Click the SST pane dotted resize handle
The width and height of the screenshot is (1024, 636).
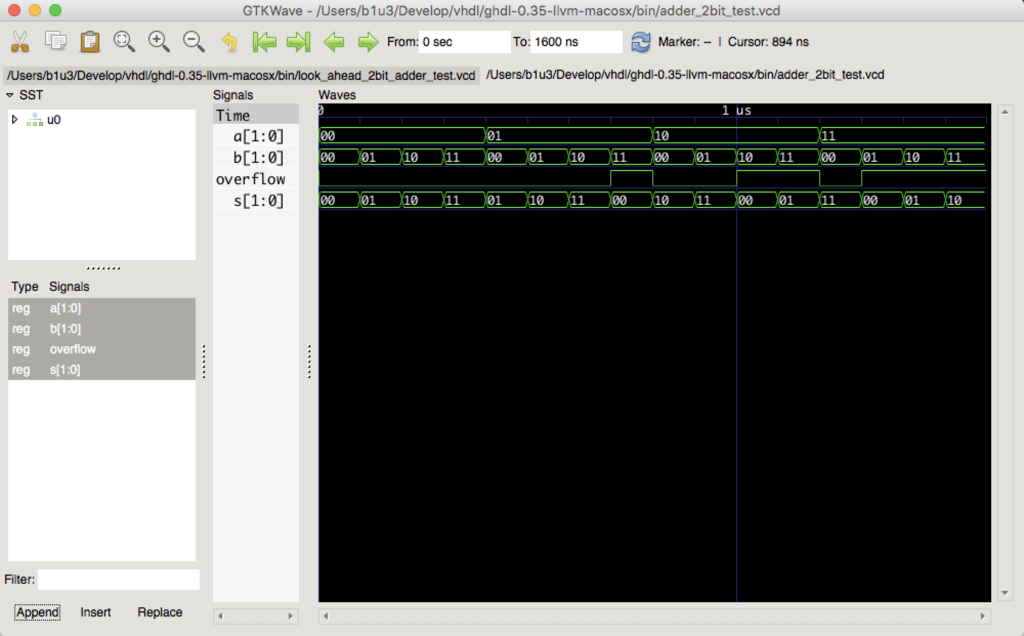click(x=103, y=268)
